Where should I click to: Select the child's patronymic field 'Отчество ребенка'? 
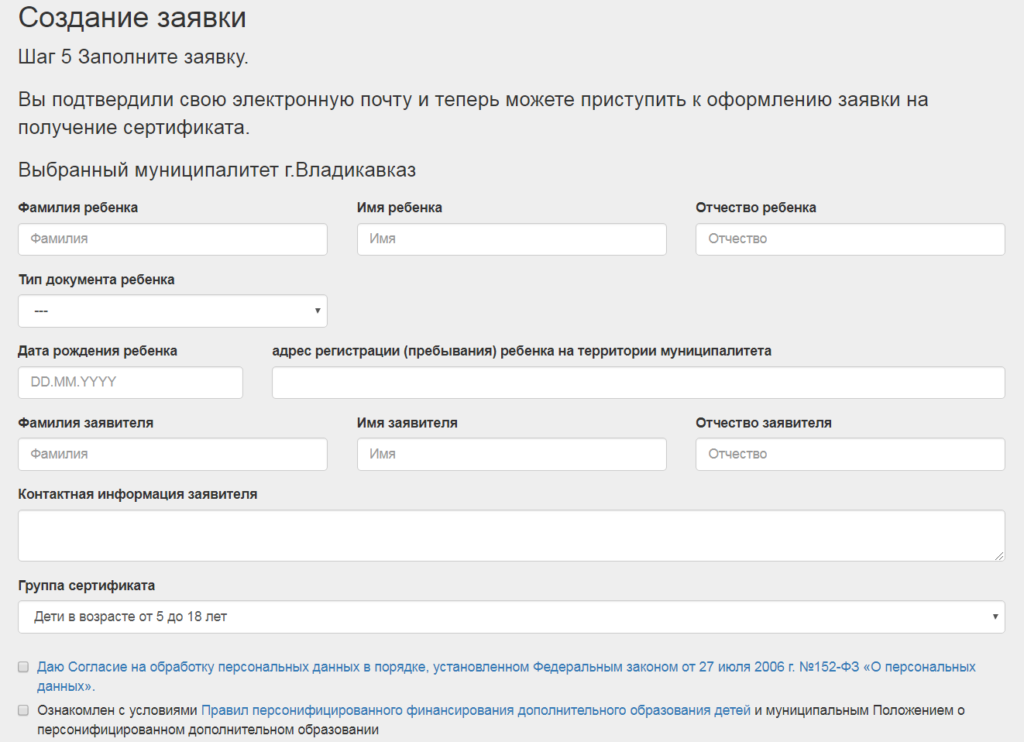pos(850,239)
